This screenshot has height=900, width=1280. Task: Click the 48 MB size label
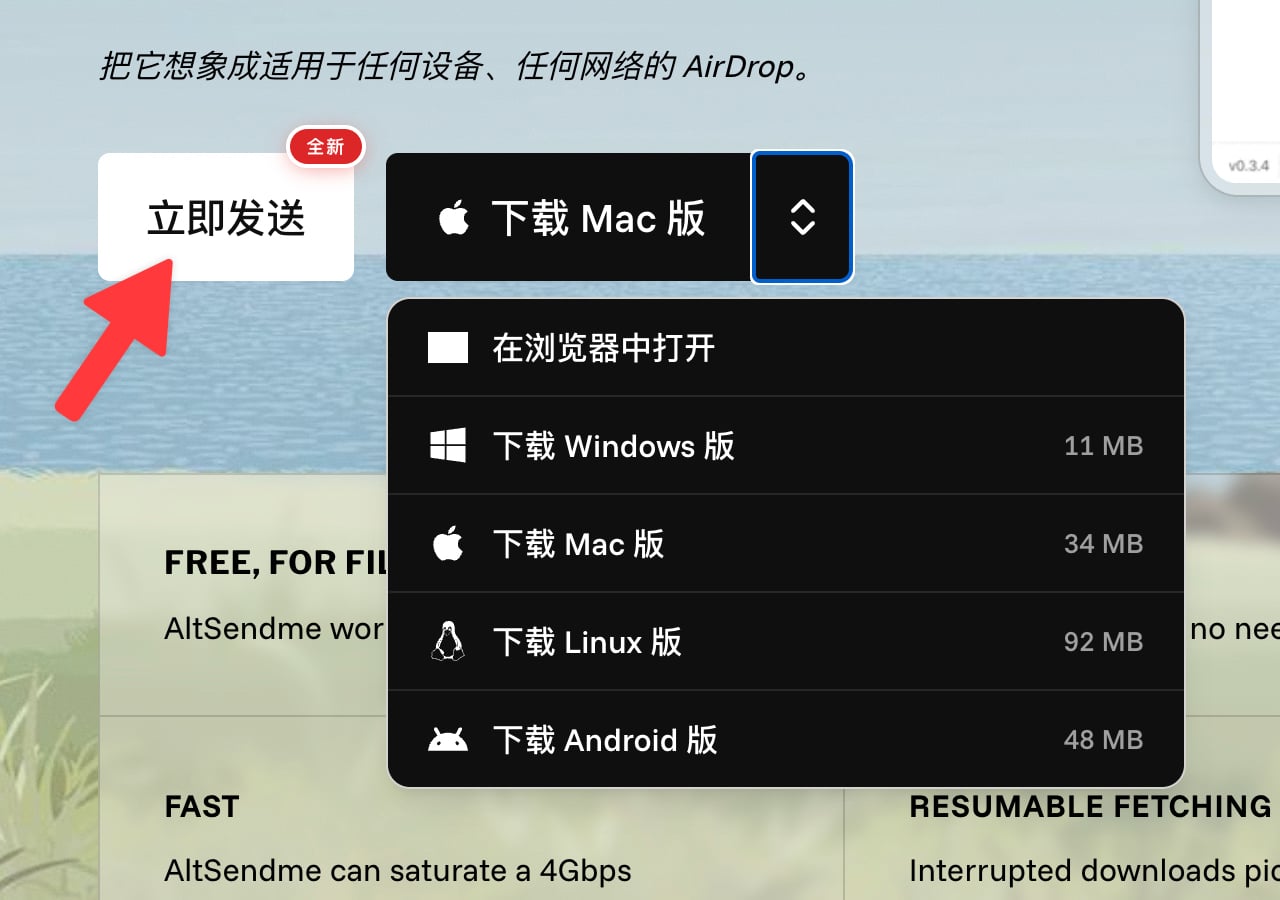coord(1103,740)
